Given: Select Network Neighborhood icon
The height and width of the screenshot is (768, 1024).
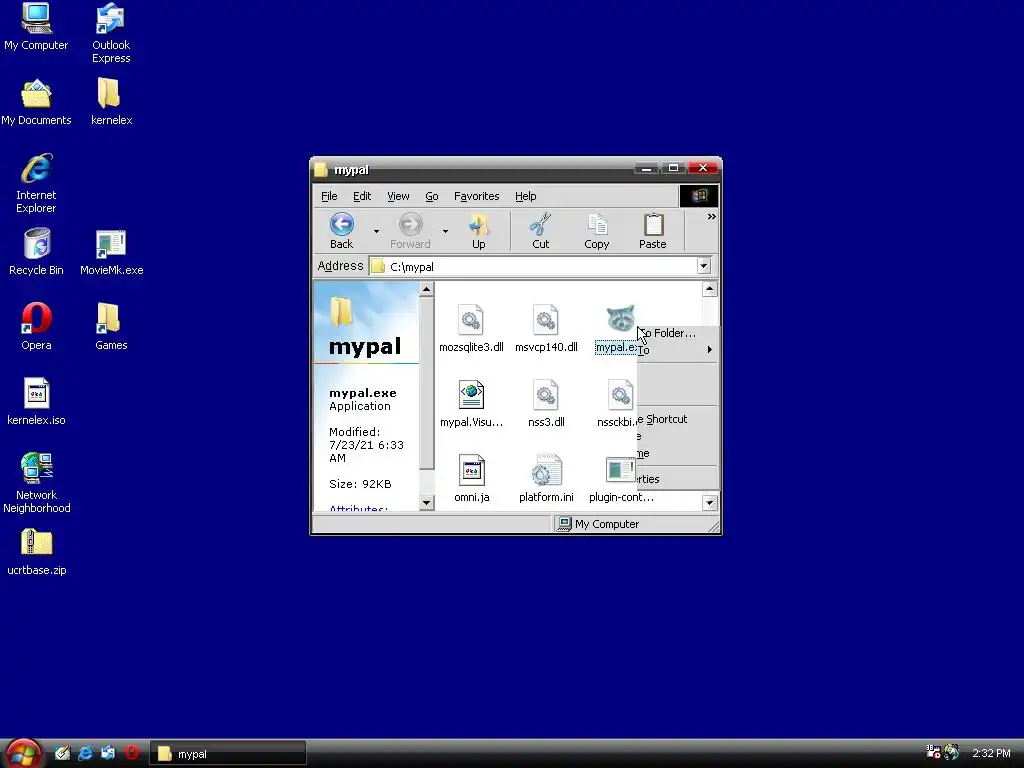Looking at the screenshot, I should (36, 483).
